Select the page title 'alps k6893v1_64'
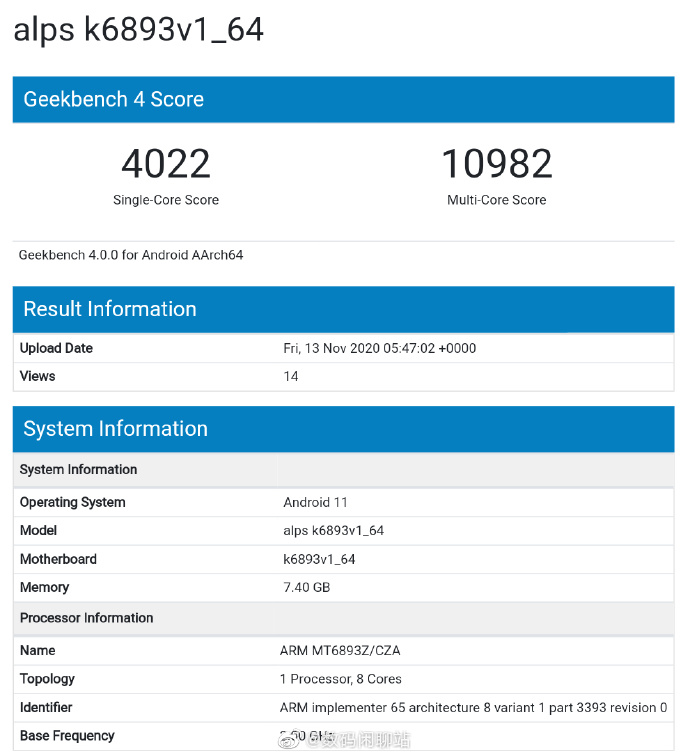The height and width of the screenshot is (756, 690). 138,29
